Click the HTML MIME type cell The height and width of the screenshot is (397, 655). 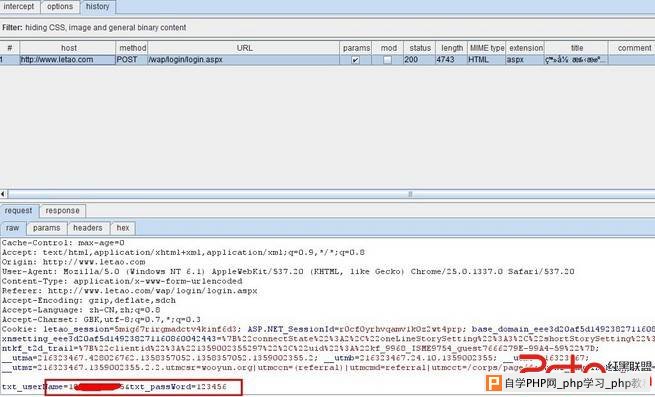pyautogui.click(x=487, y=60)
